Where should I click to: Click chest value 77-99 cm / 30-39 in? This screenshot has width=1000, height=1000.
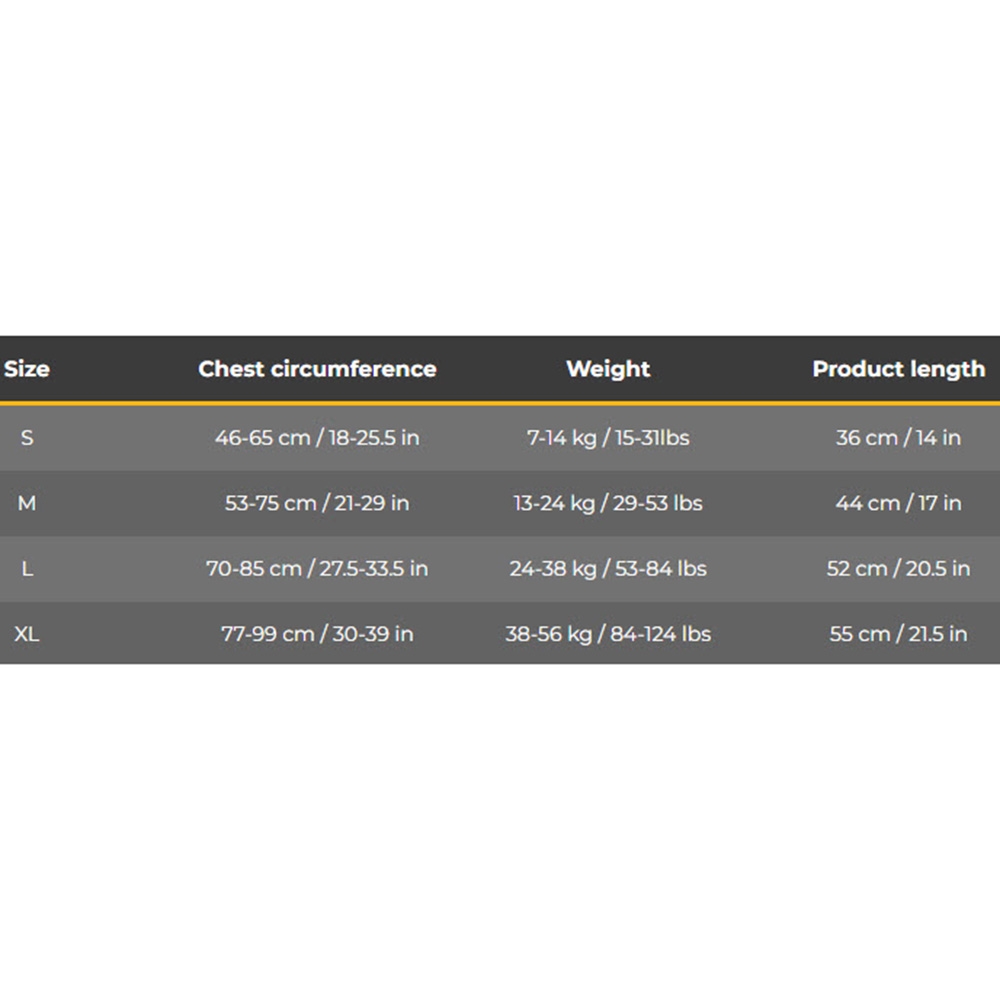pos(317,634)
